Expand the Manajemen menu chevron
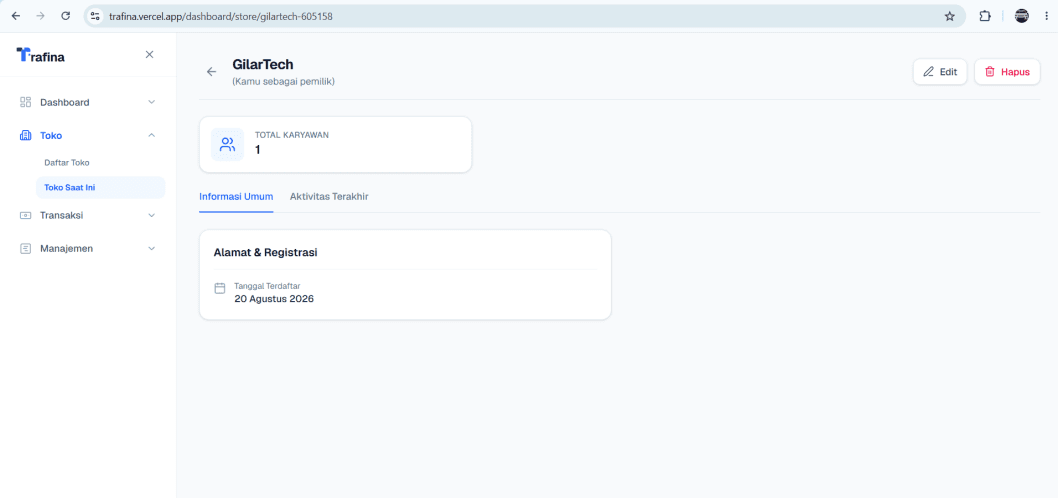This screenshot has height=499, width=1059. coord(151,248)
